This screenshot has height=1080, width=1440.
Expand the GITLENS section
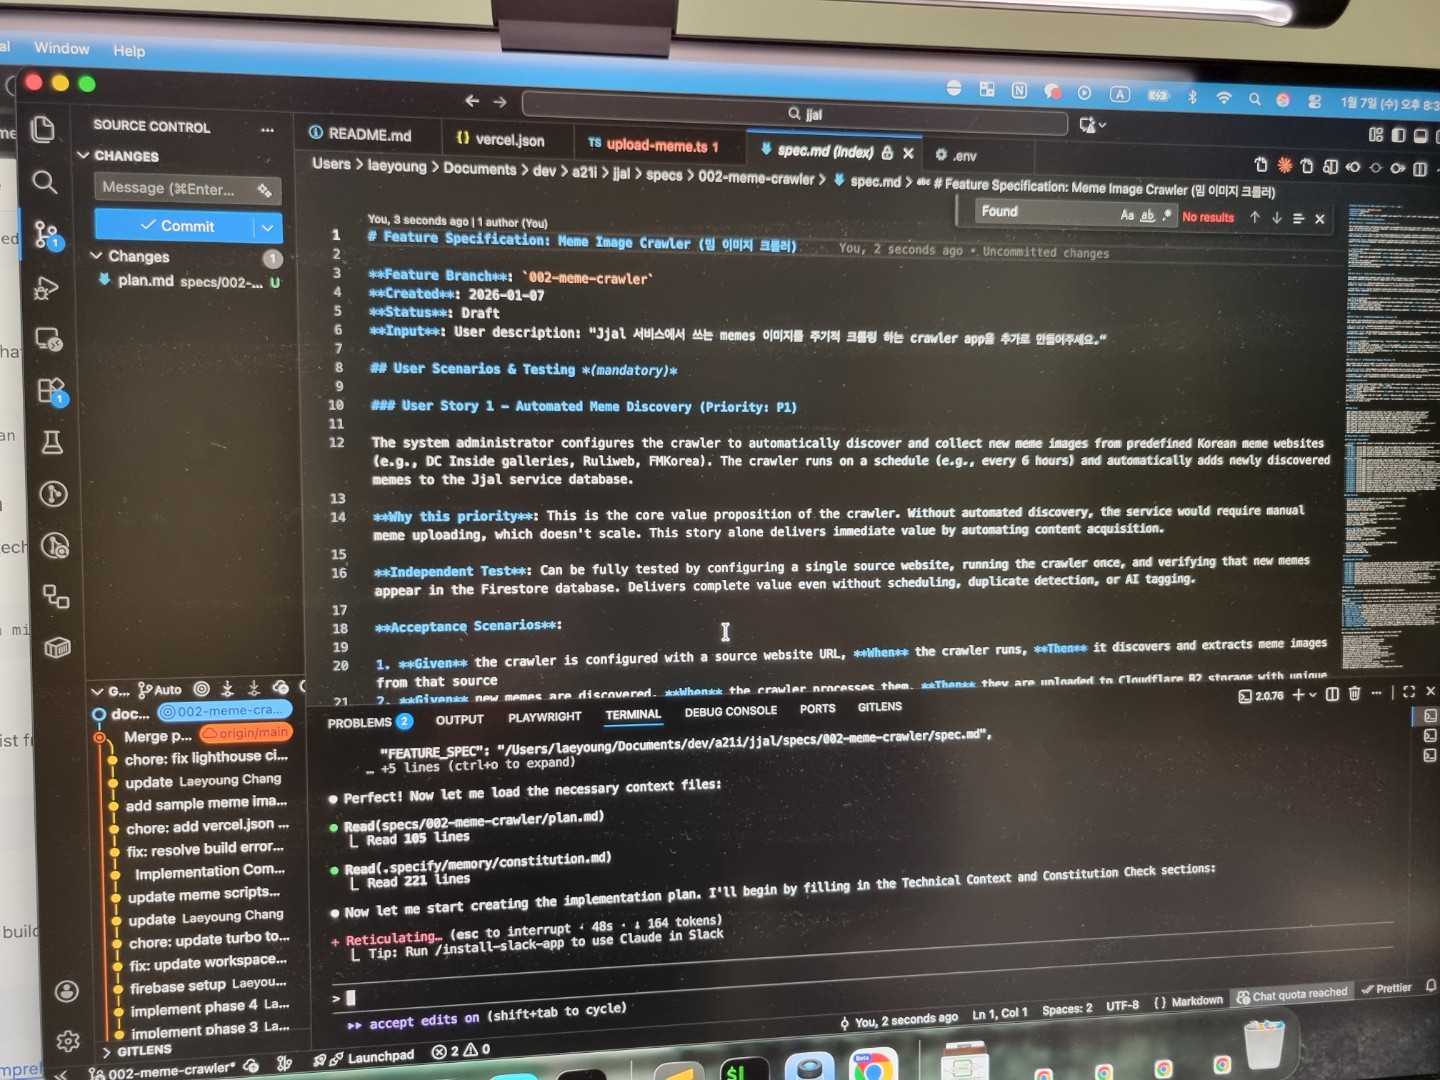click(144, 1050)
